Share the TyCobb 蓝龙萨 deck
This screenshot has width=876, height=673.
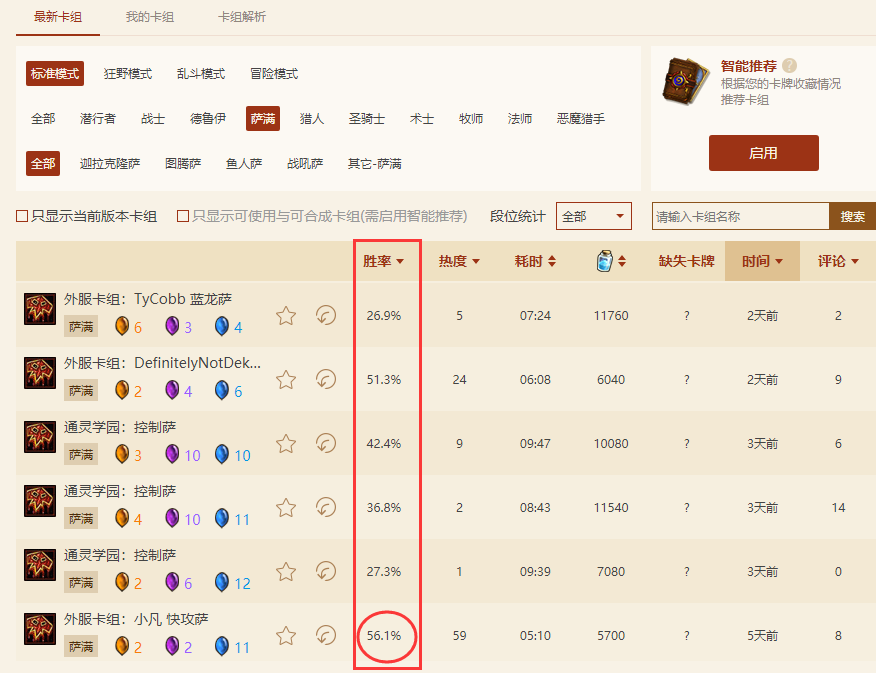(326, 316)
